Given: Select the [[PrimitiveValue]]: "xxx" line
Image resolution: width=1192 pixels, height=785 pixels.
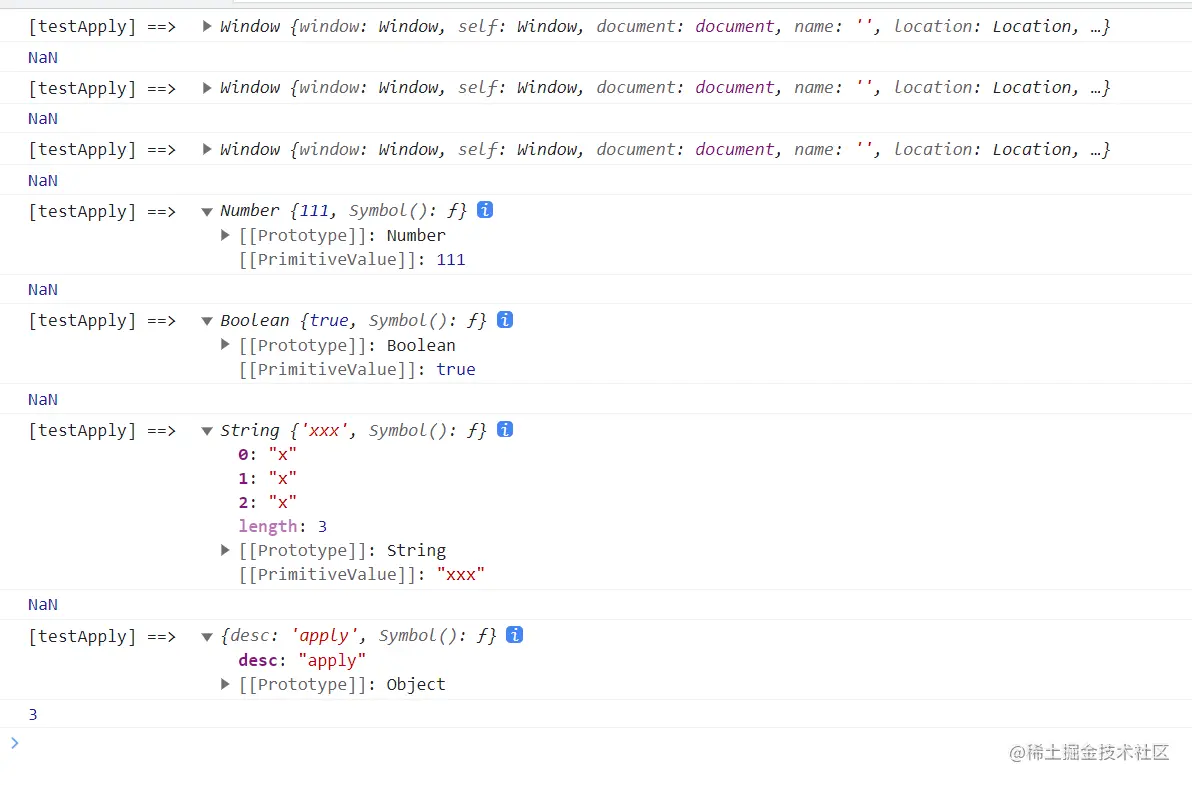Looking at the screenshot, I should (362, 575).
